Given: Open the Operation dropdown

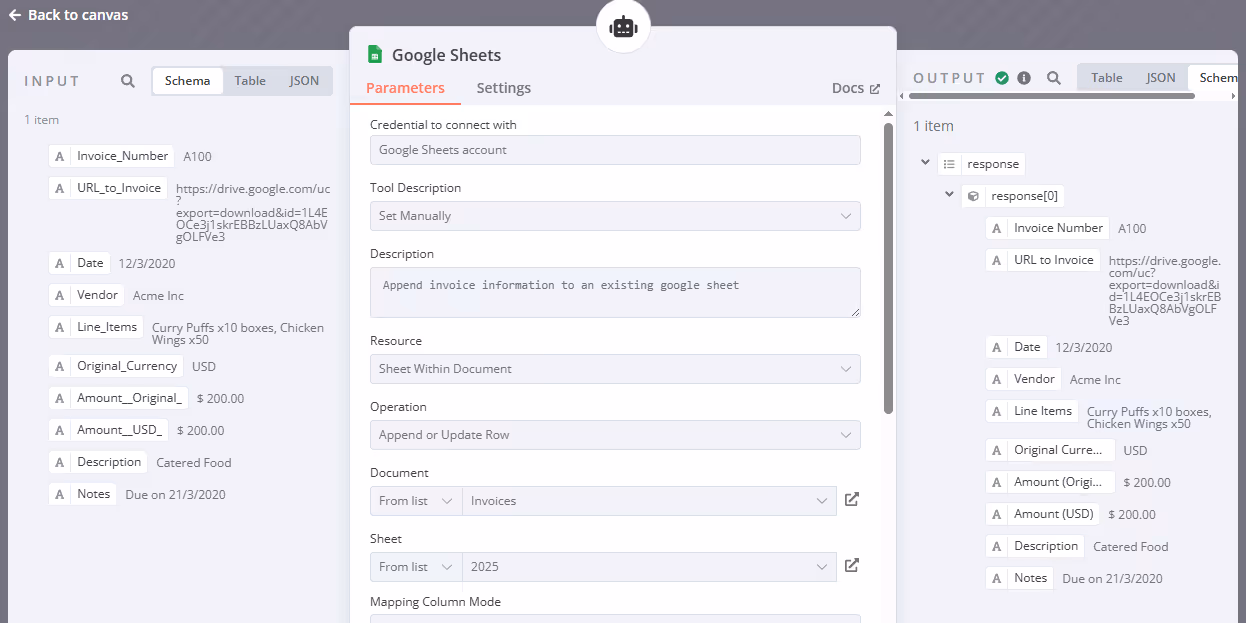Looking at the screenshot, I should [x=615, y=435].
